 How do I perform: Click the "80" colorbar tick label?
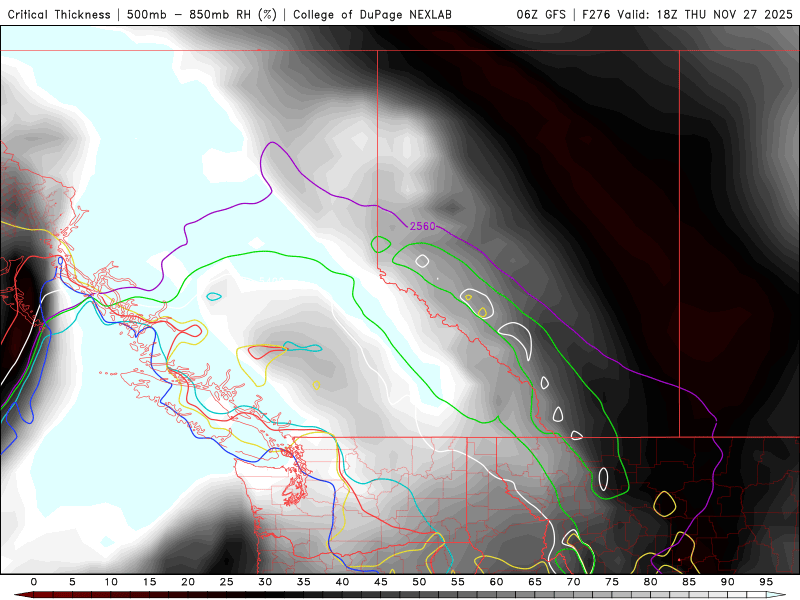click(x=650, y=582)
